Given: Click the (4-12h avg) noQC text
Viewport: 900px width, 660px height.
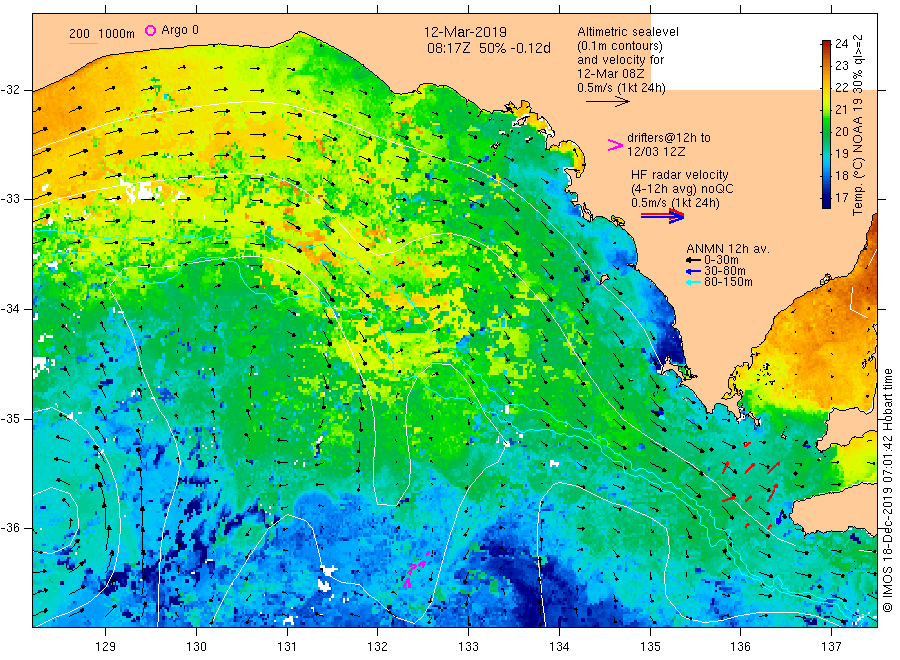Looking at the screenshot, I should [x=682, y=189].
